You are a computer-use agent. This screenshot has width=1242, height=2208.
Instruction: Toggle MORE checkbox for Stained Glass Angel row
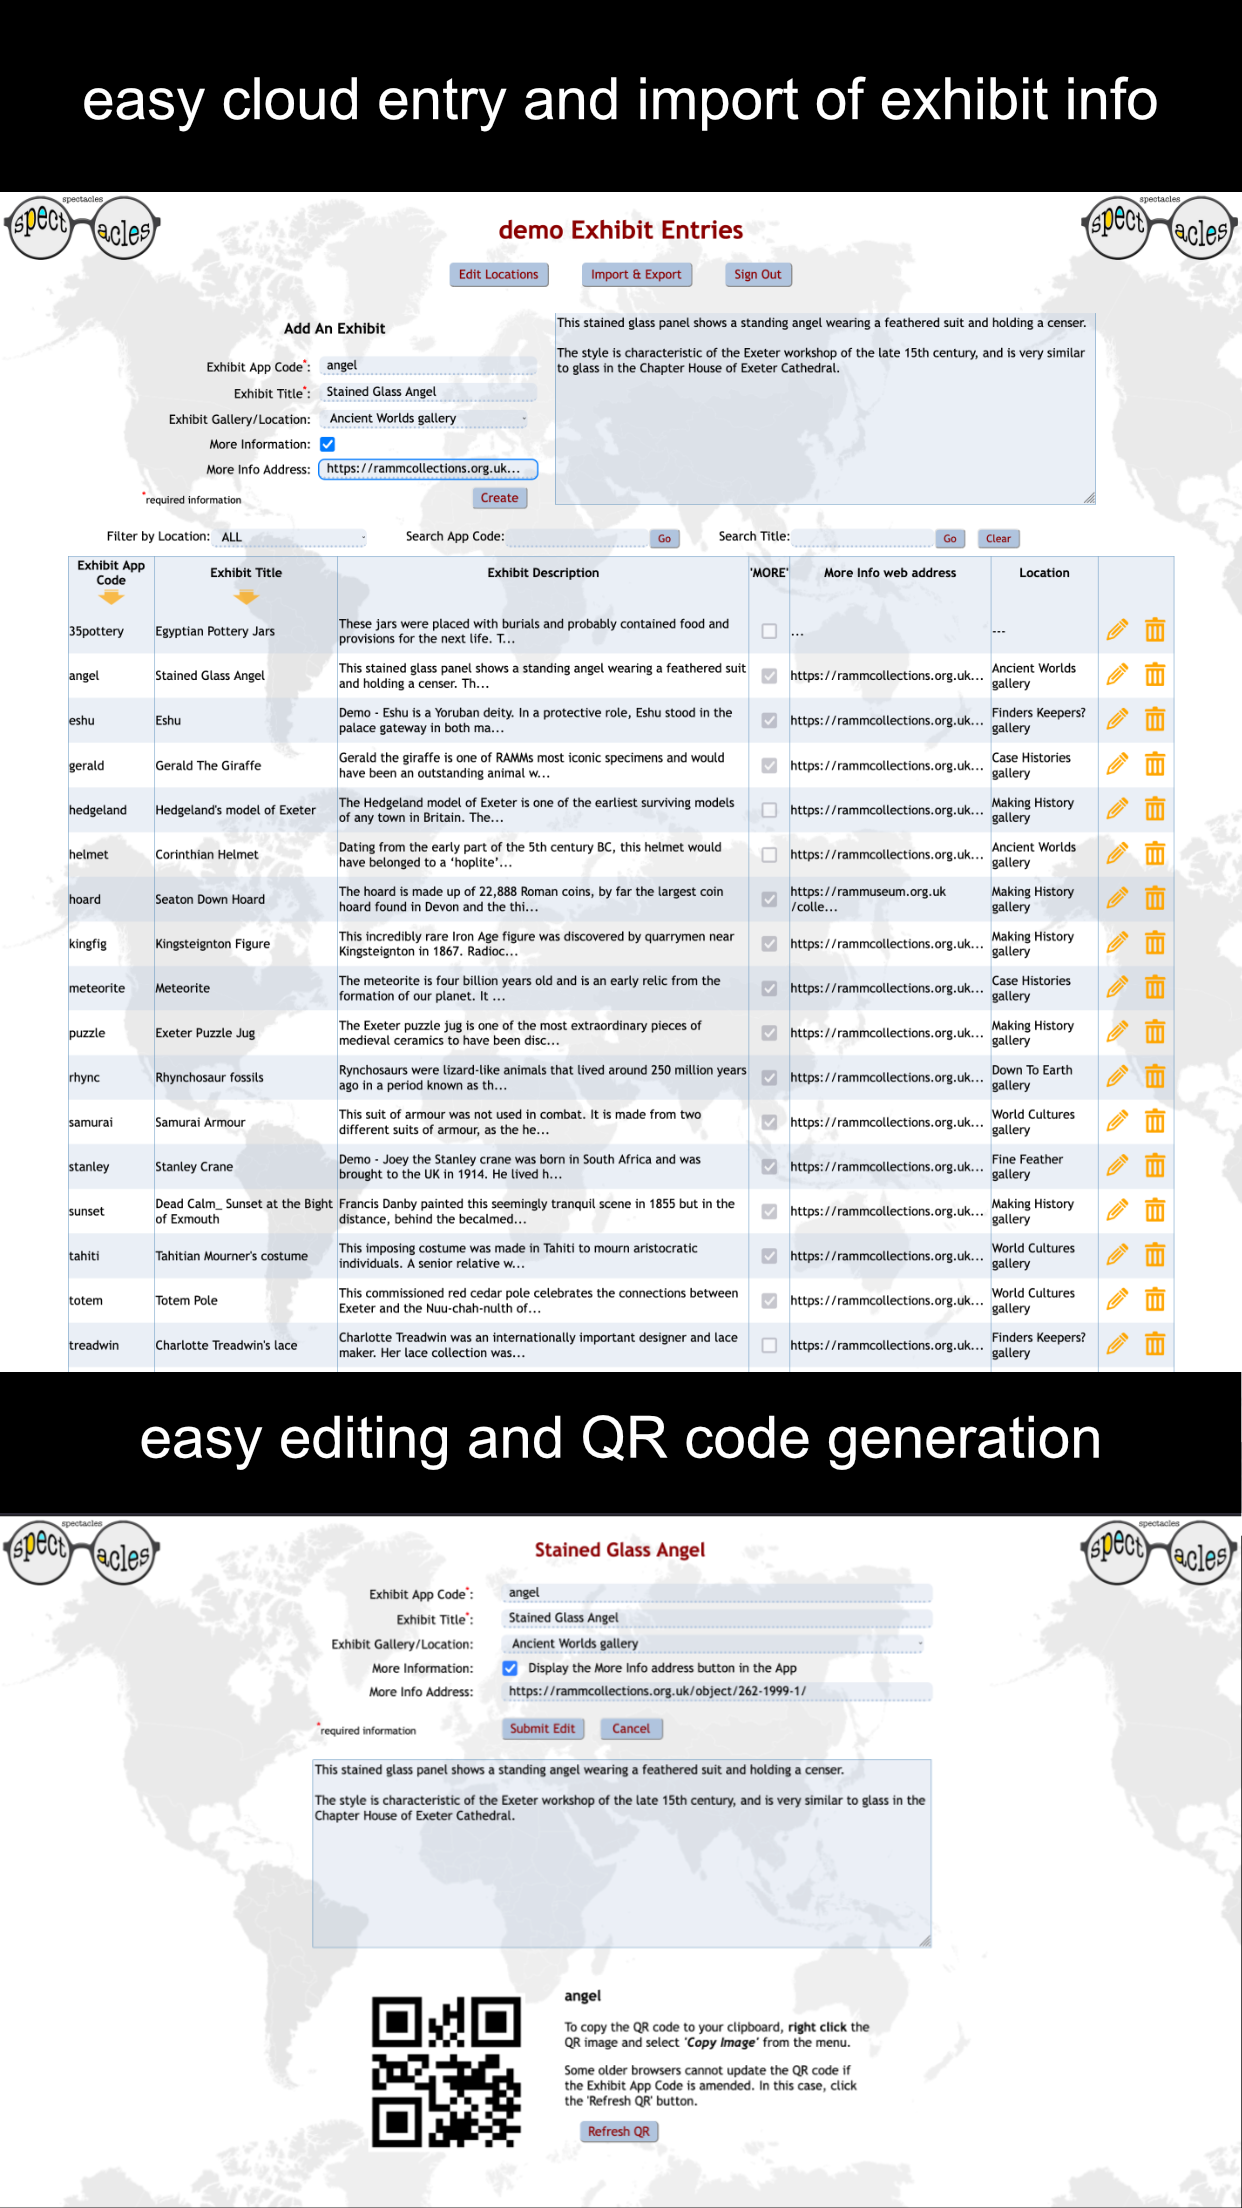tap(769, 676)
